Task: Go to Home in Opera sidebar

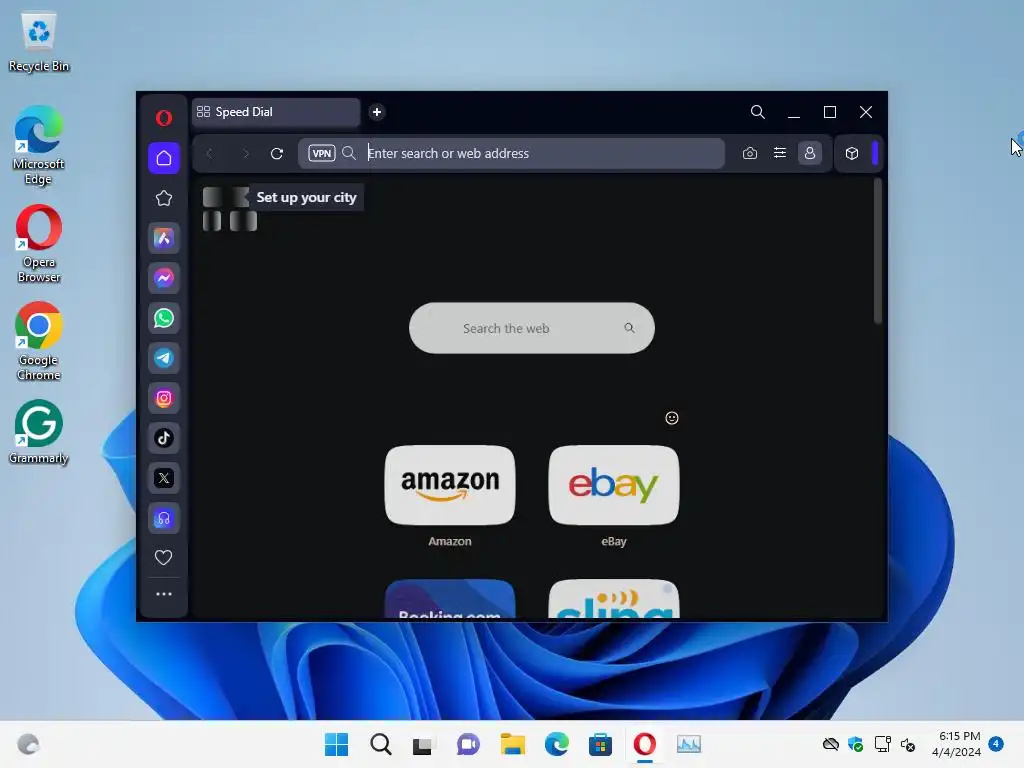Action: tap(164, 158)
